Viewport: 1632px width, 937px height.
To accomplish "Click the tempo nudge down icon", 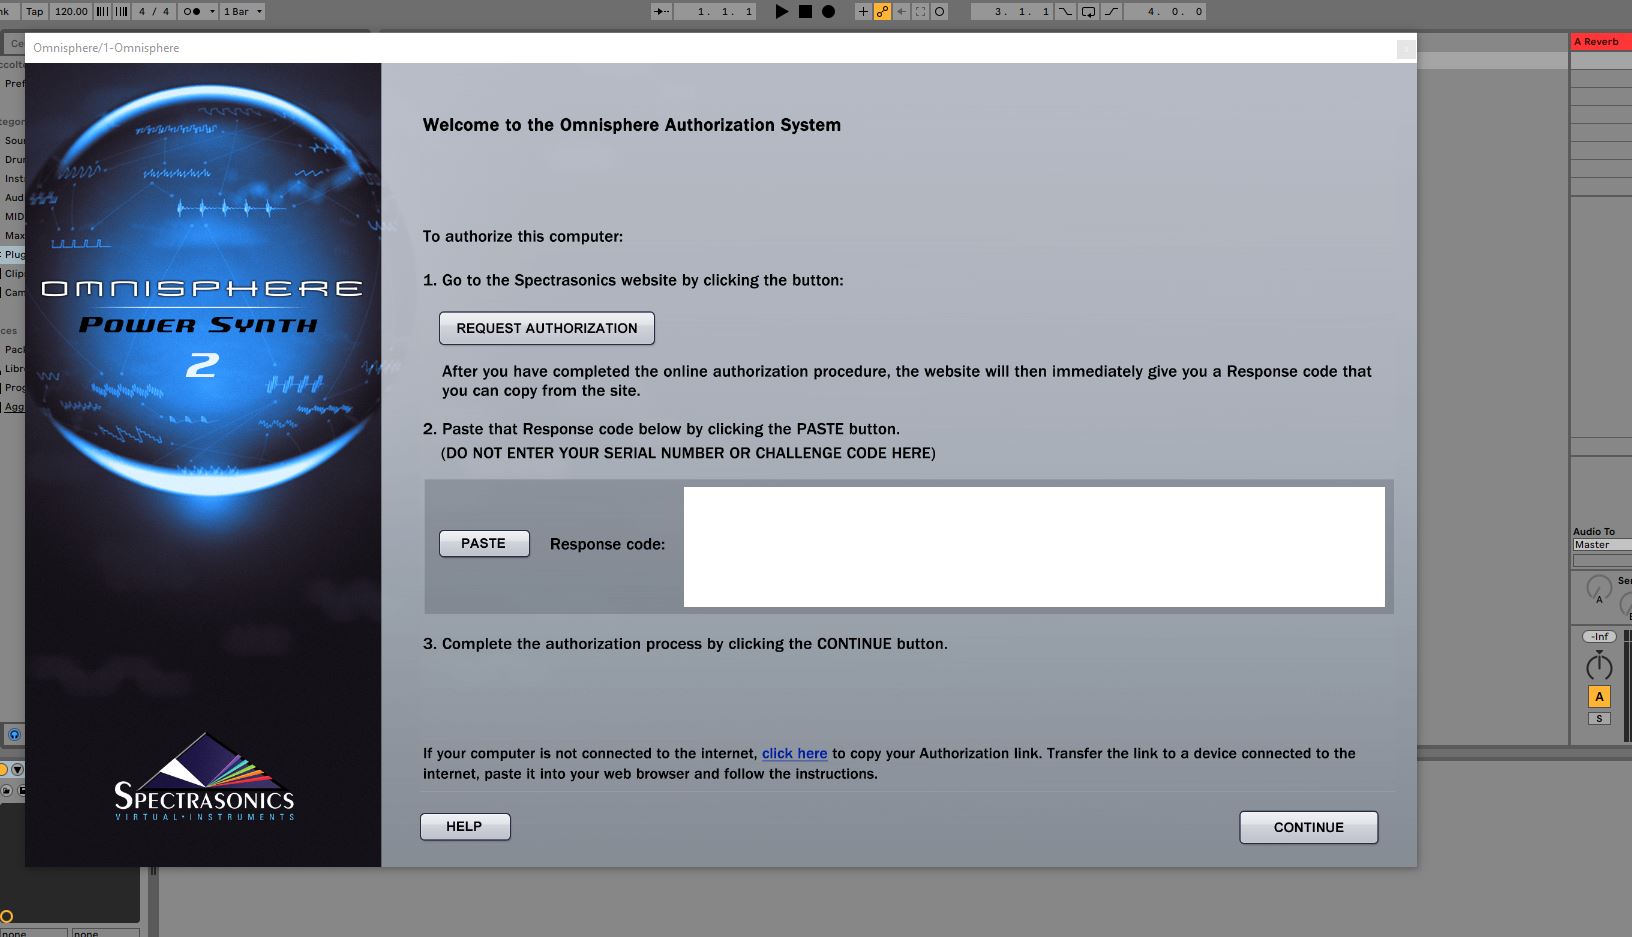I will point(102,12).
